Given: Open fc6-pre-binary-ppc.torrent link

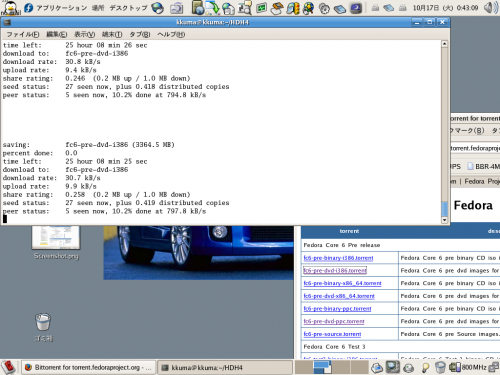Looking at the screenshot, I should click(337, 309).
